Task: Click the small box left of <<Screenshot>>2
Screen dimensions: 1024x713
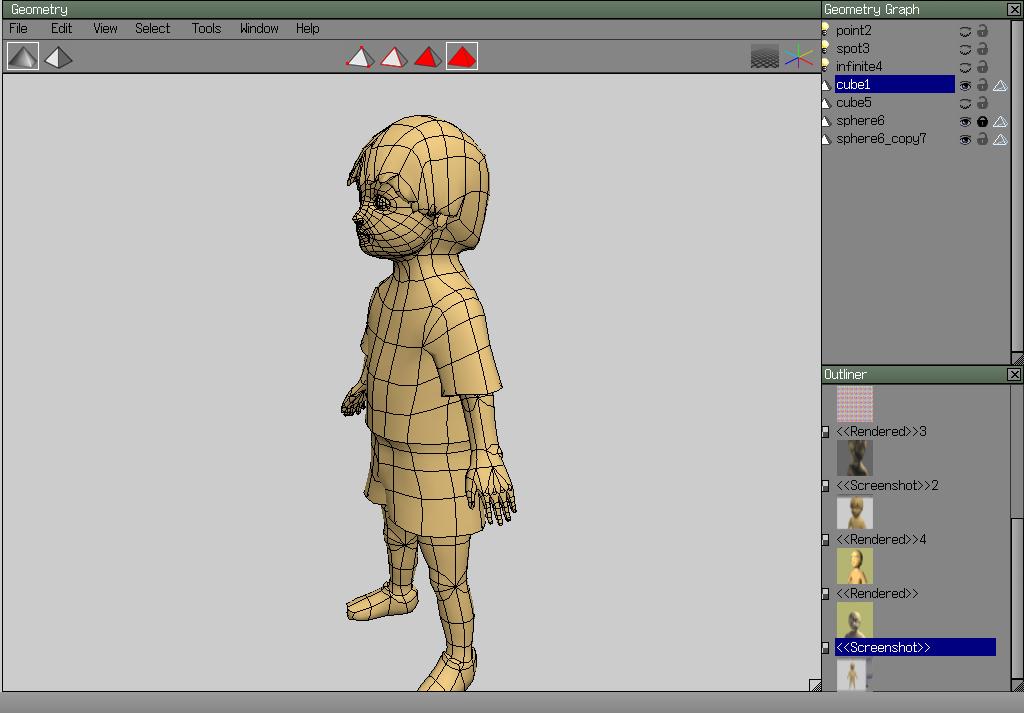Action: pyautogui.click(x=825, y=486)
